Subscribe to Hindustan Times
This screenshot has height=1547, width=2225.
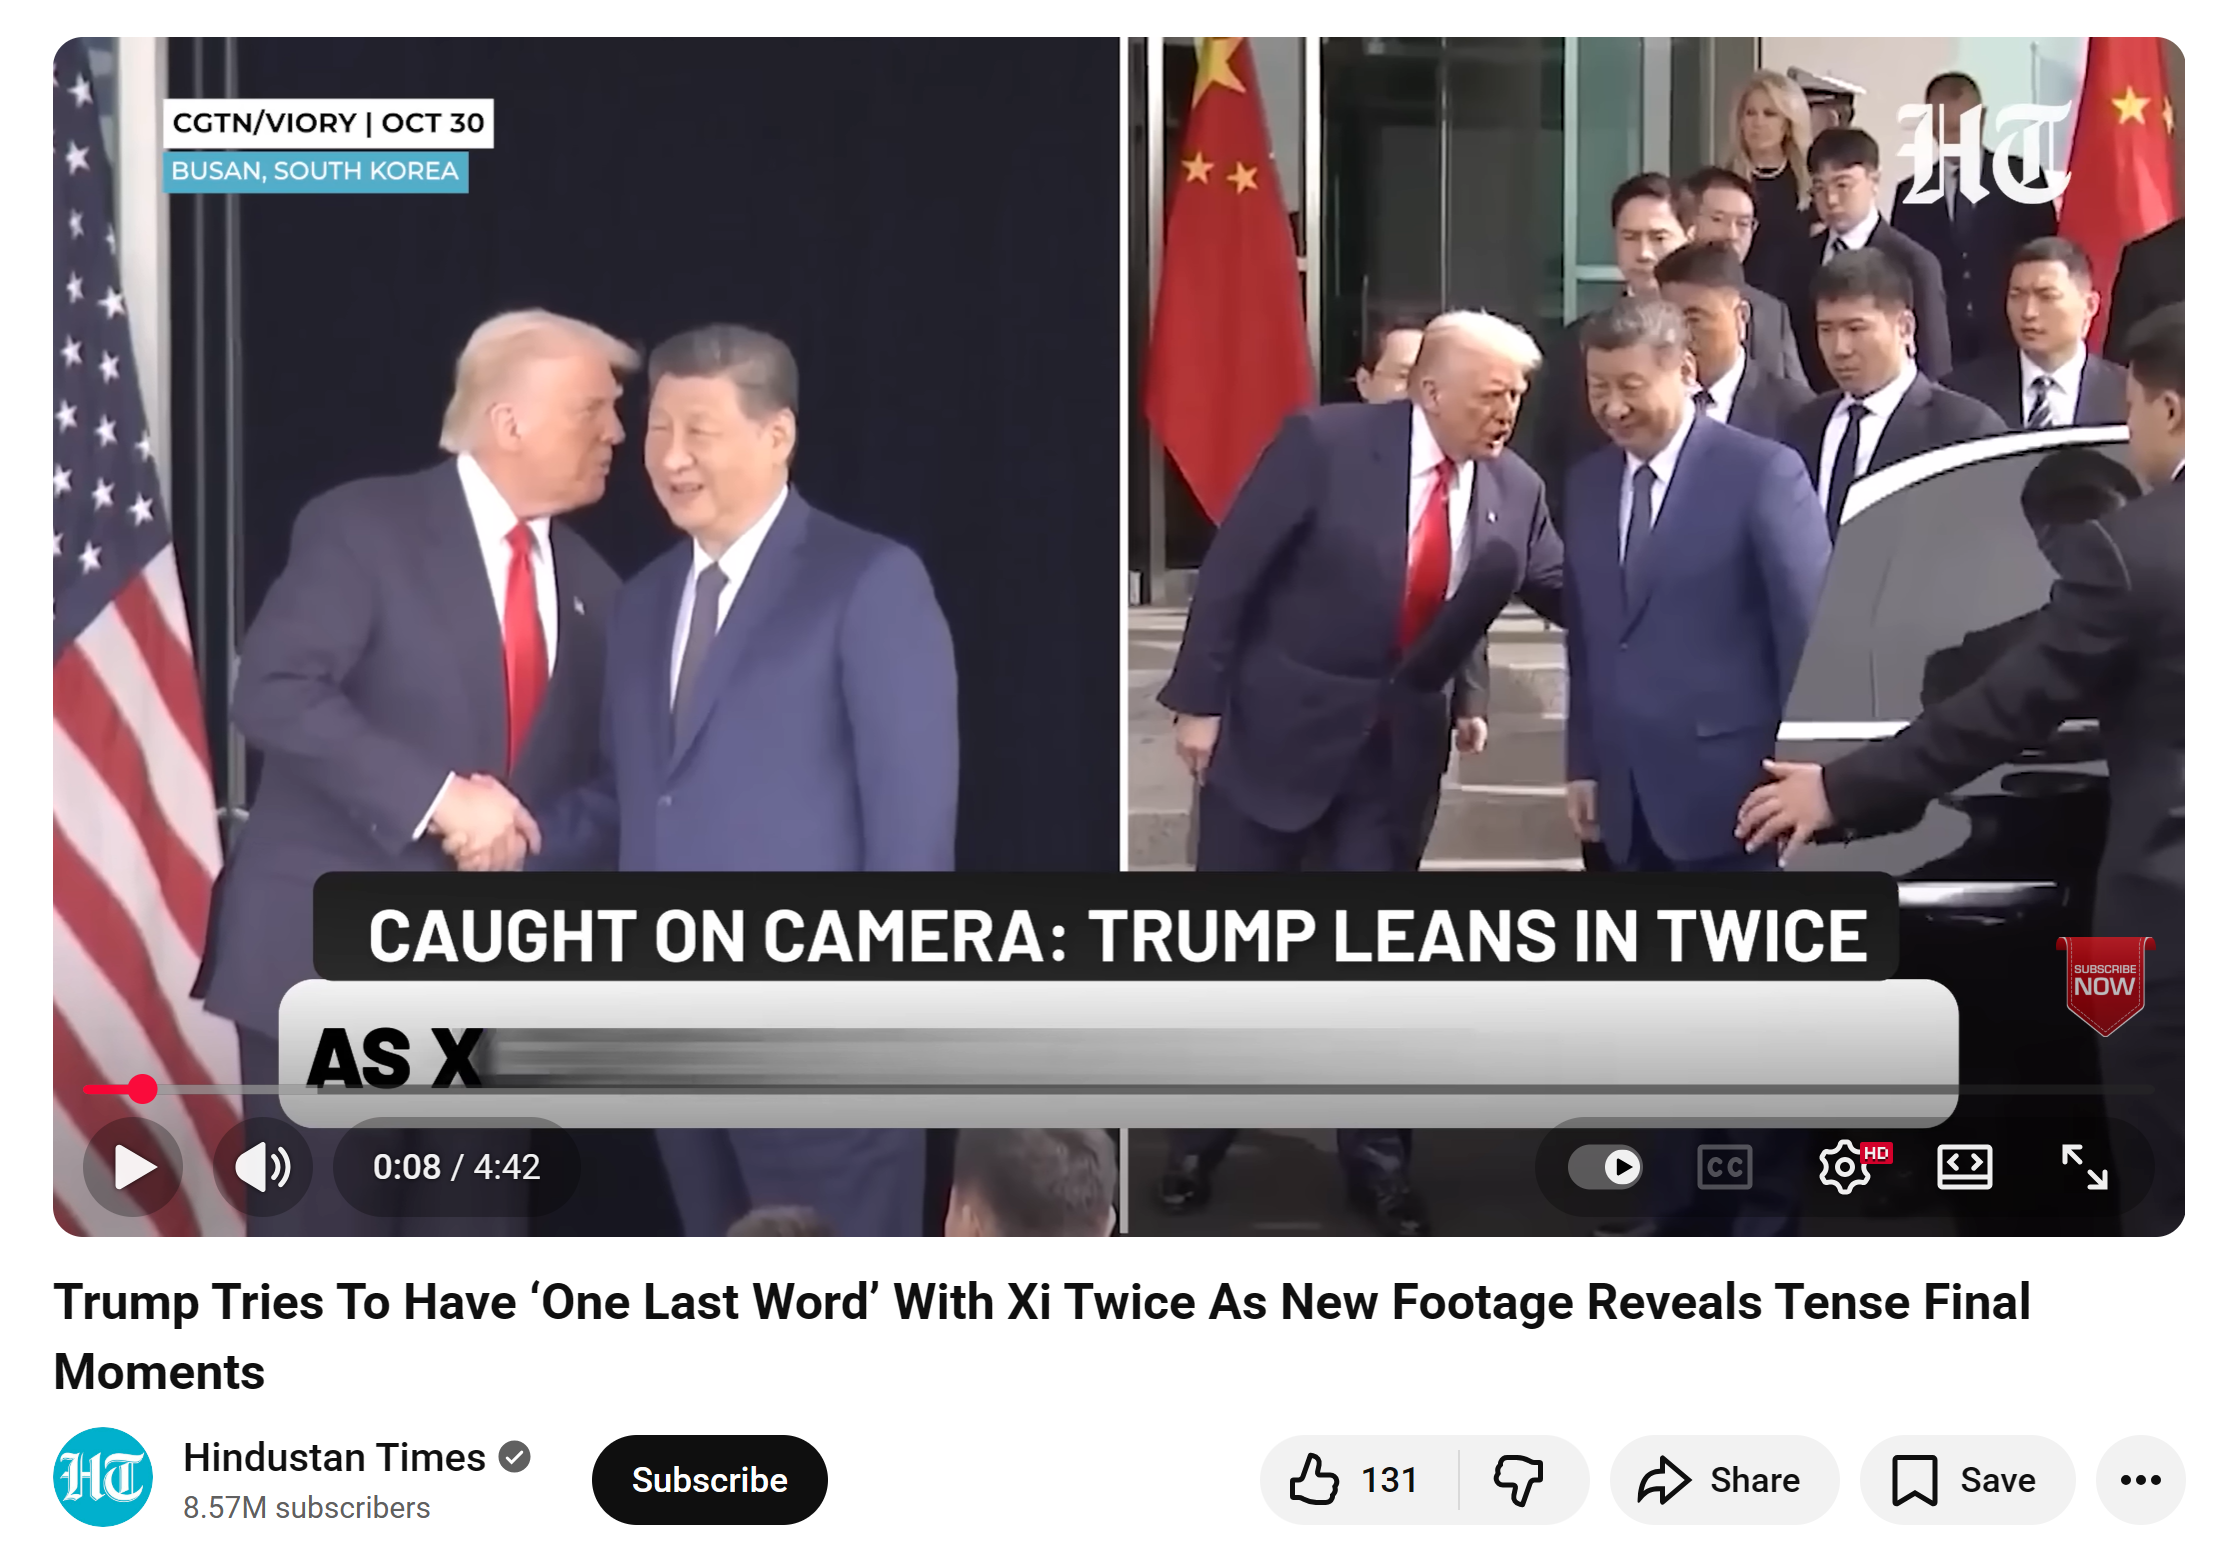(x=709, y=1480)
